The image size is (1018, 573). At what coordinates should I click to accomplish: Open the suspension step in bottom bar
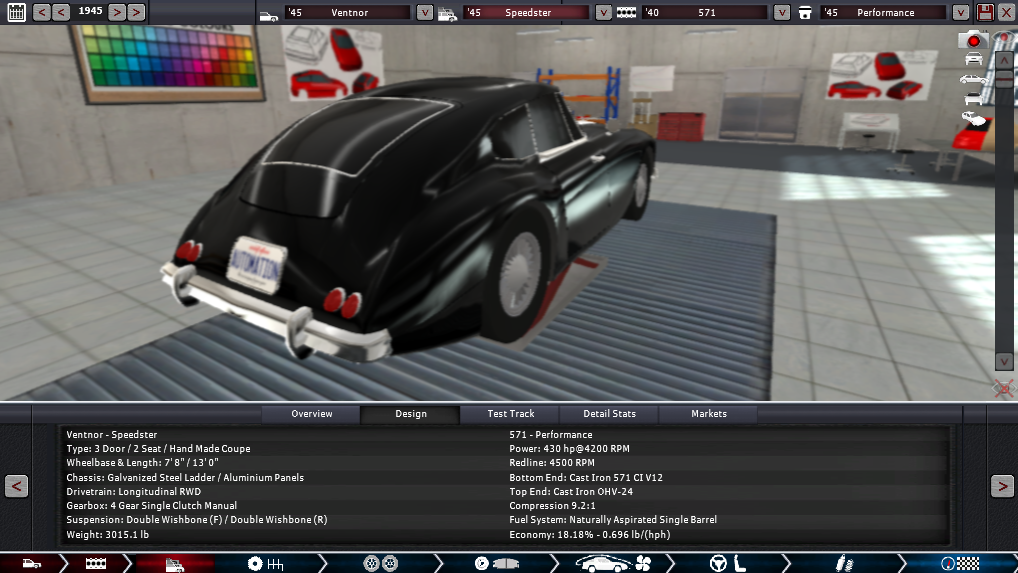pyautogui.click(x=842, y=564)
